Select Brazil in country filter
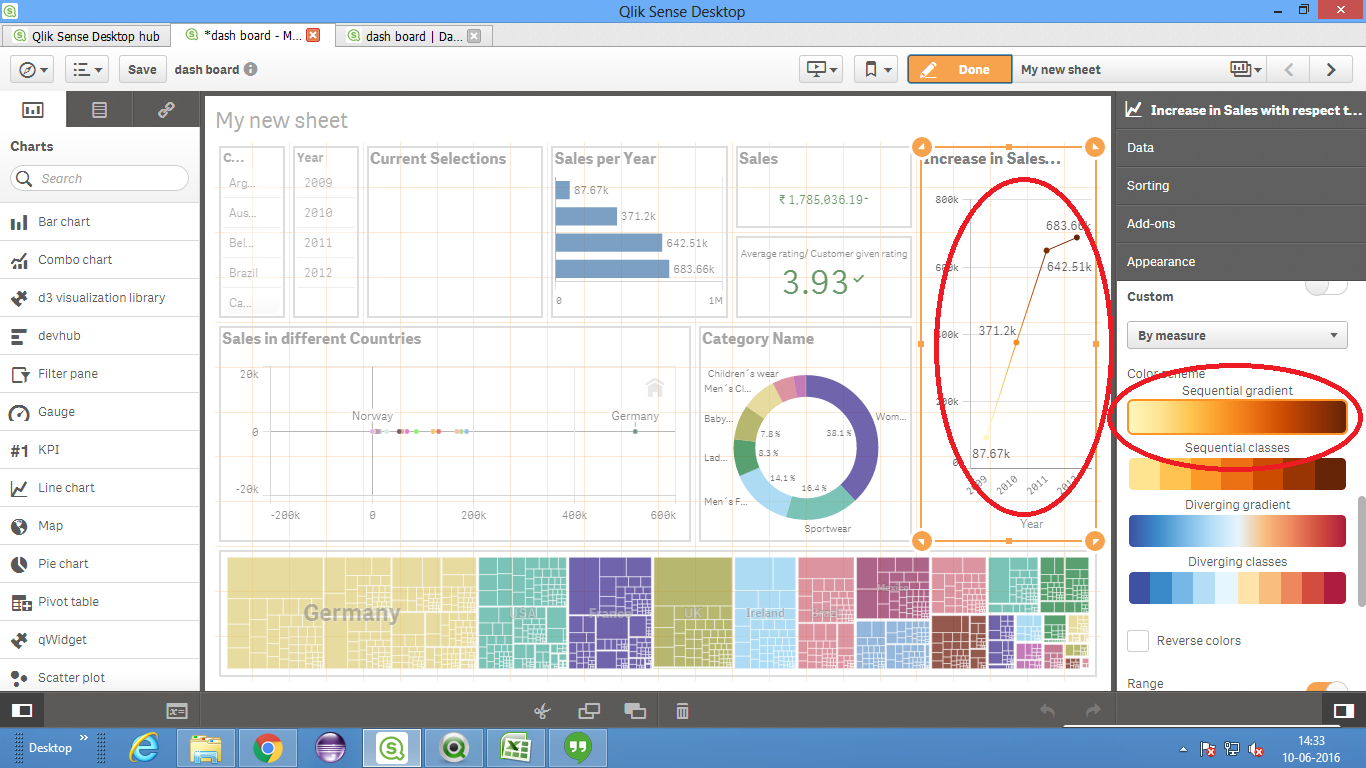1366x768 pixels. pos(243,273)
